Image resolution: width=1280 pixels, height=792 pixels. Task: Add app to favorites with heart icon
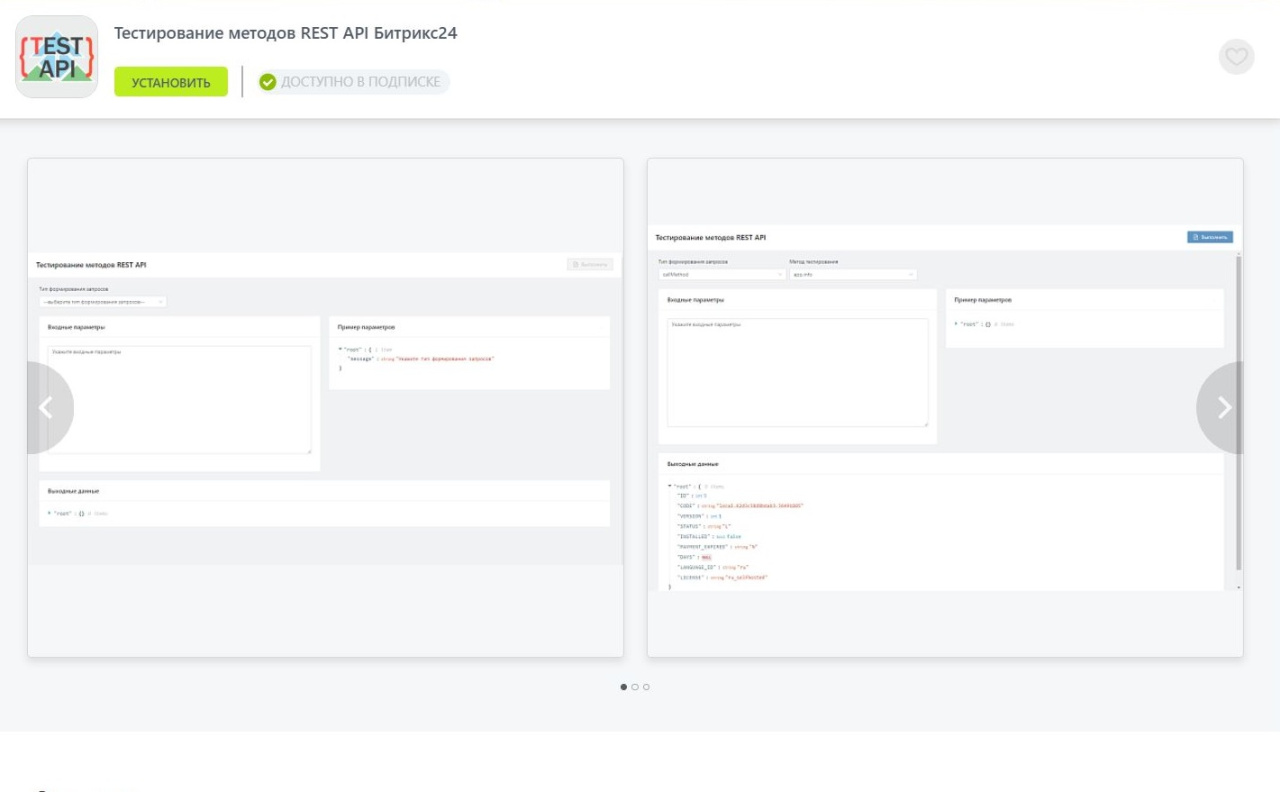click(1236, 57)
